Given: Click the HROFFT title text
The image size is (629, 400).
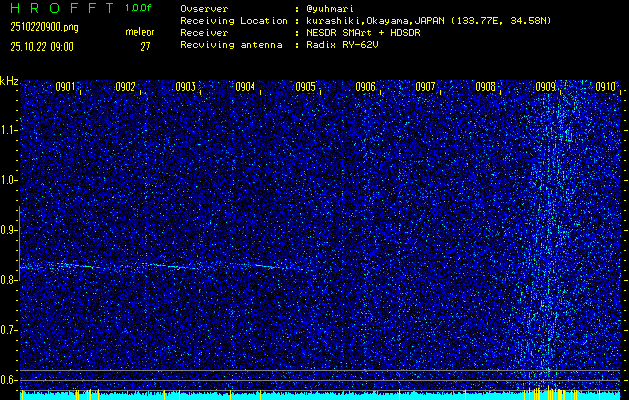Looking at the screenshot, I should (x=53, y=8).
